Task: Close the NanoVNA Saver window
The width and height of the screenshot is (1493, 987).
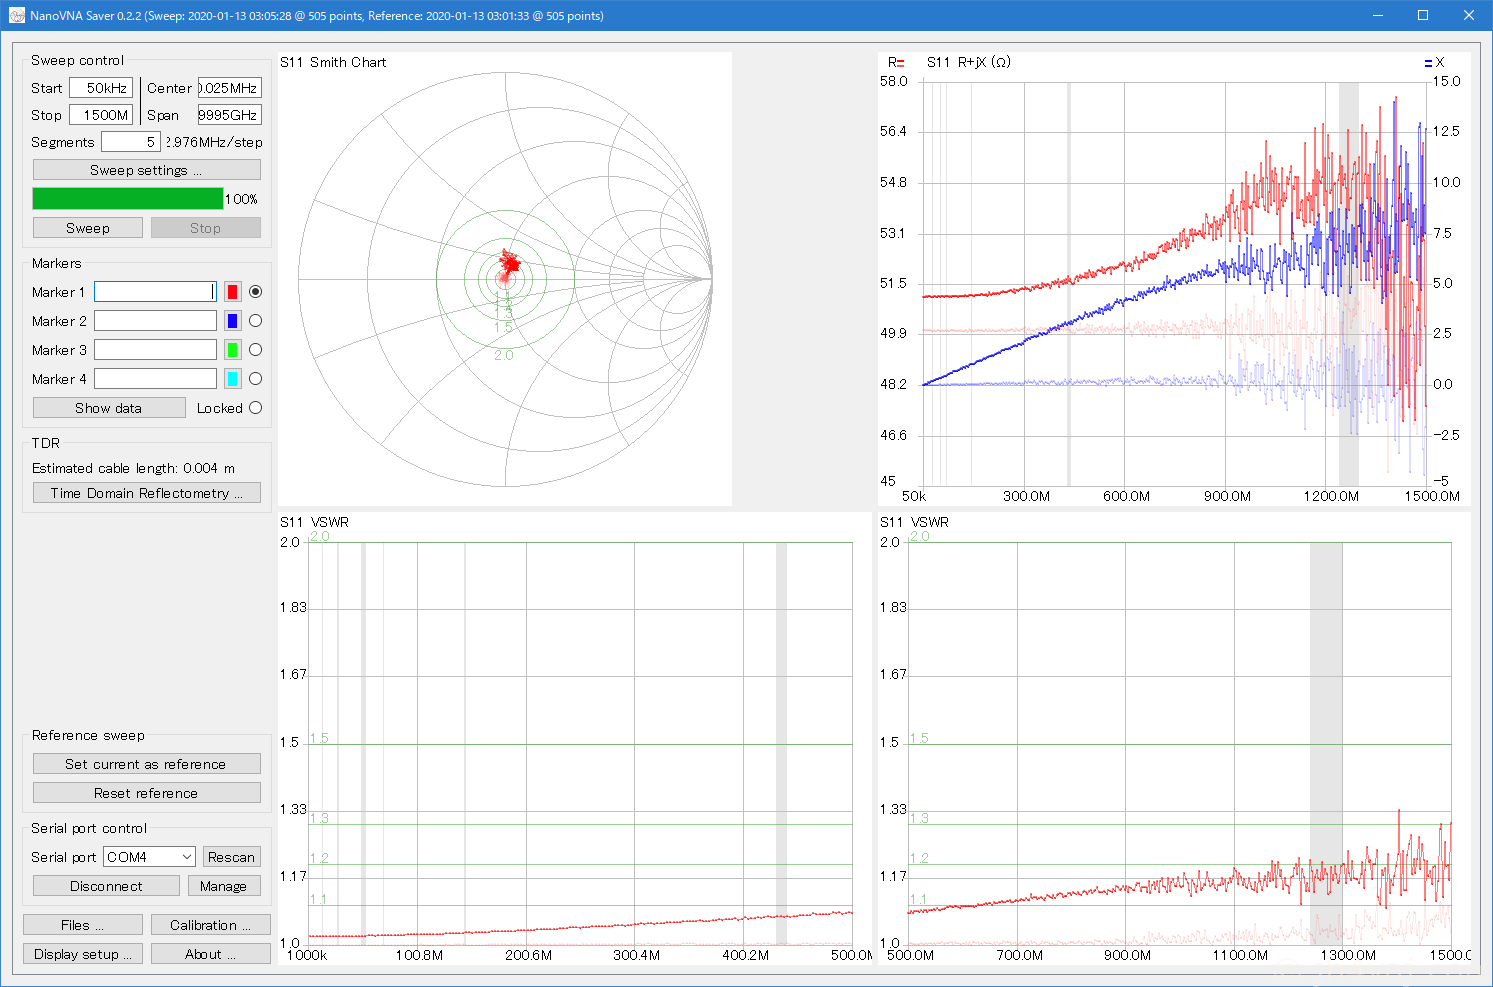Action: (1469, 16)
